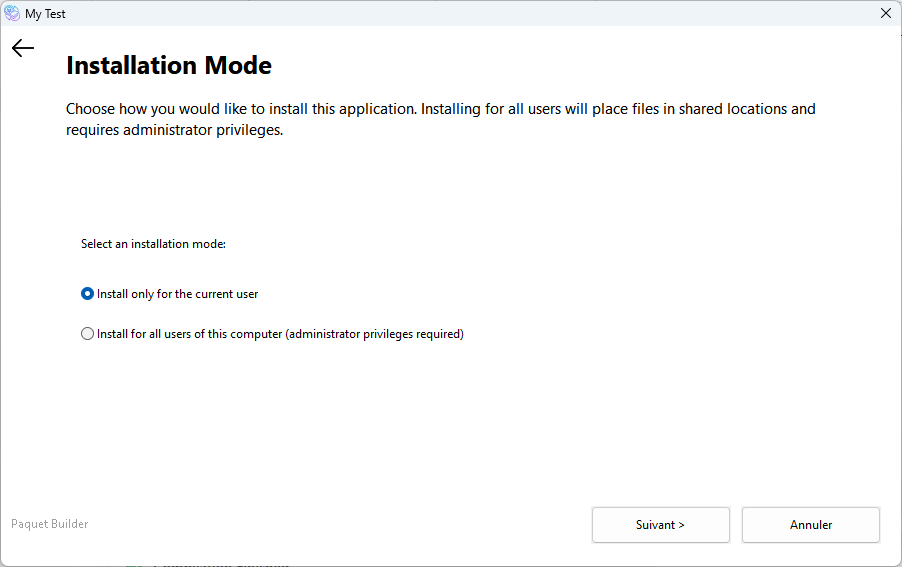Screen dimensions: 902x567
Task: Close the My Test installer window
Action: [885, 13]
